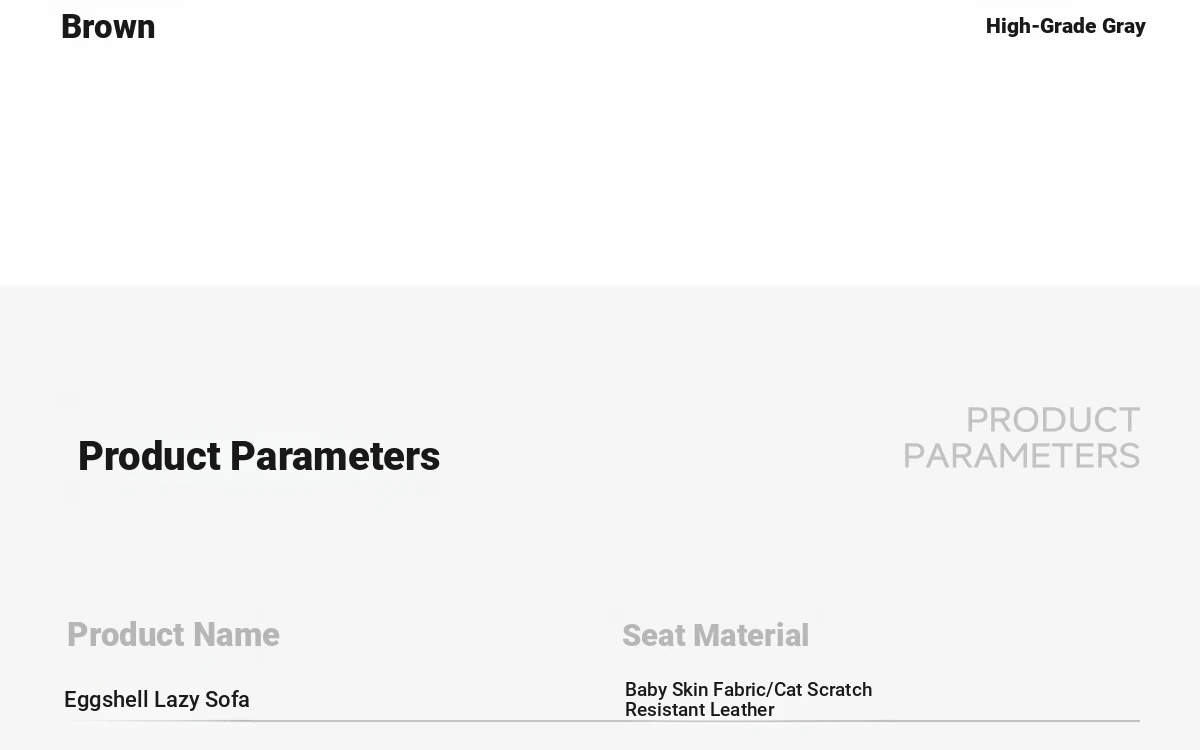Click the word Lazy in product name
Image resolution: width=1200 pixels, height=750 pixels.
pyautogui.click(x=177, y=699)
